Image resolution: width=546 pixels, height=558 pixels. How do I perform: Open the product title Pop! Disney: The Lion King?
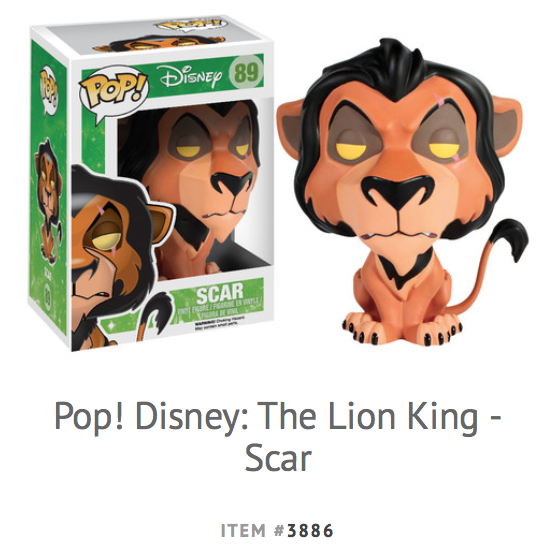277,416
